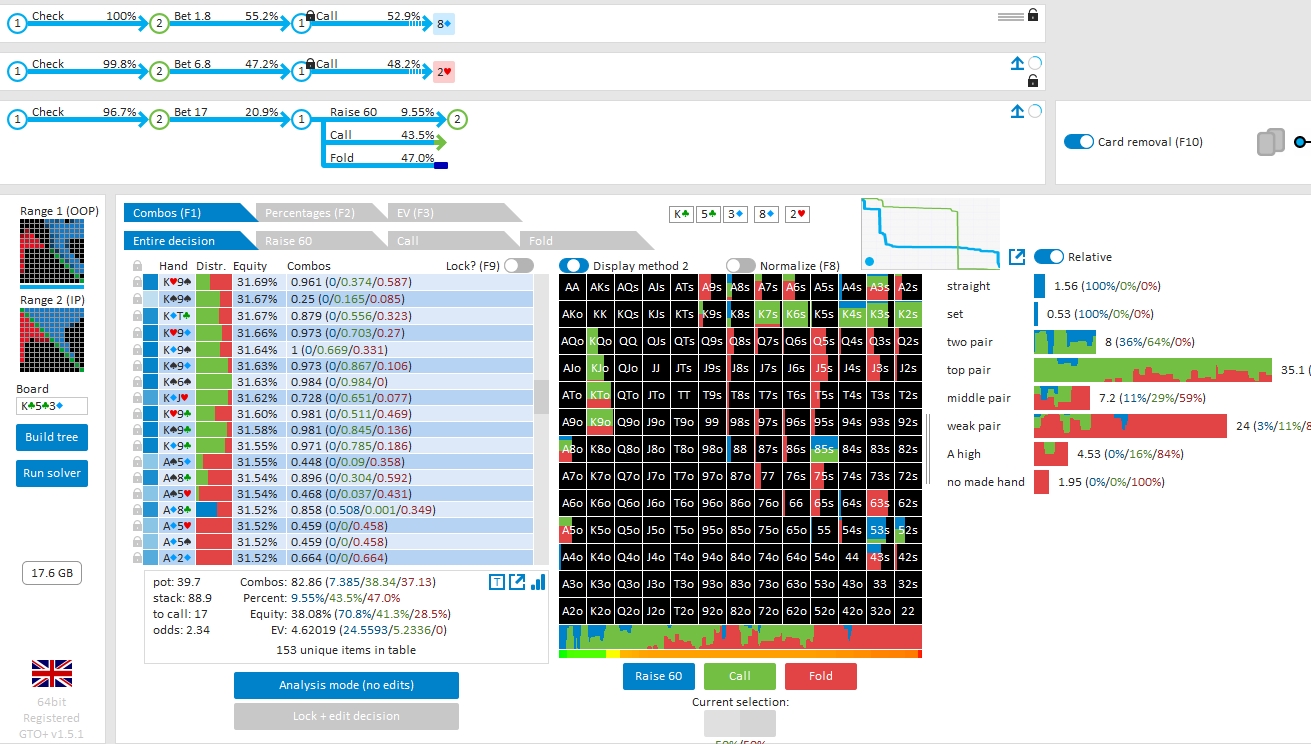
Task: Click the straight category label
Action: tap(969, 286)
